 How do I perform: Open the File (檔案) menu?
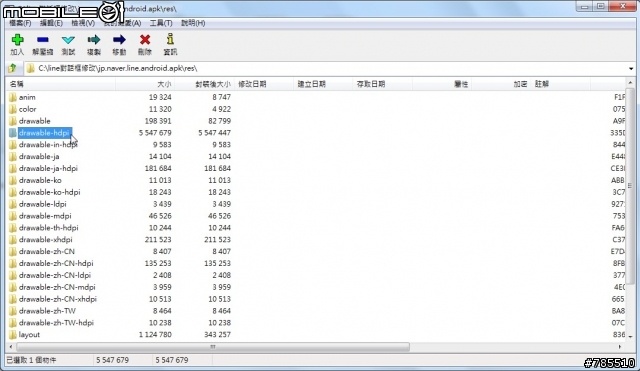pyautogui.click(x=20, y=23)
